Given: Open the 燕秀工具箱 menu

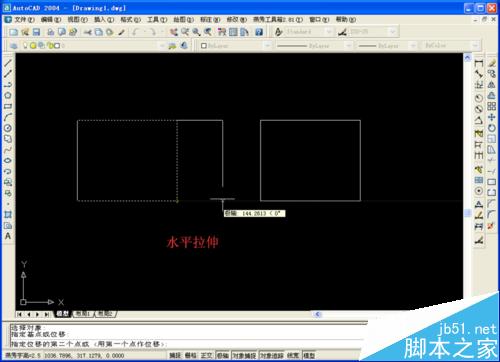Looking at the screenshot, I should 278,20.
